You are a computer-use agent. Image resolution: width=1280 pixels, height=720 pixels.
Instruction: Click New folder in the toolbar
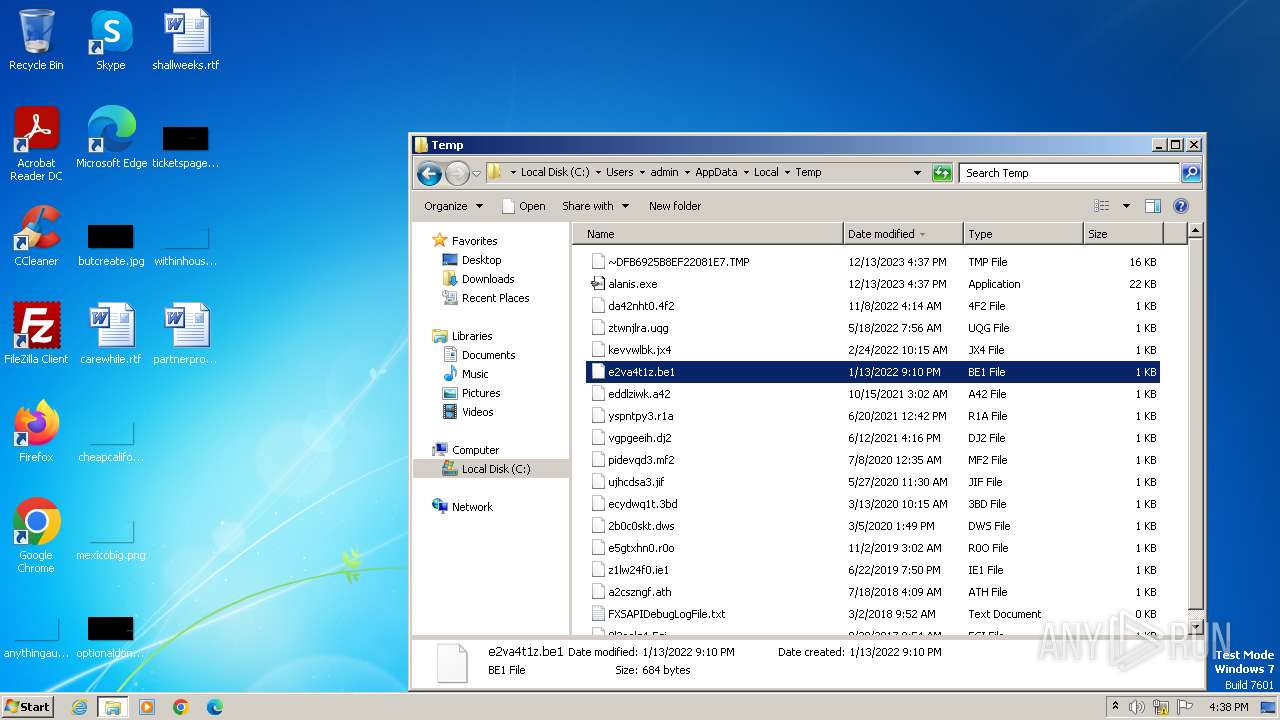point(675,206)
